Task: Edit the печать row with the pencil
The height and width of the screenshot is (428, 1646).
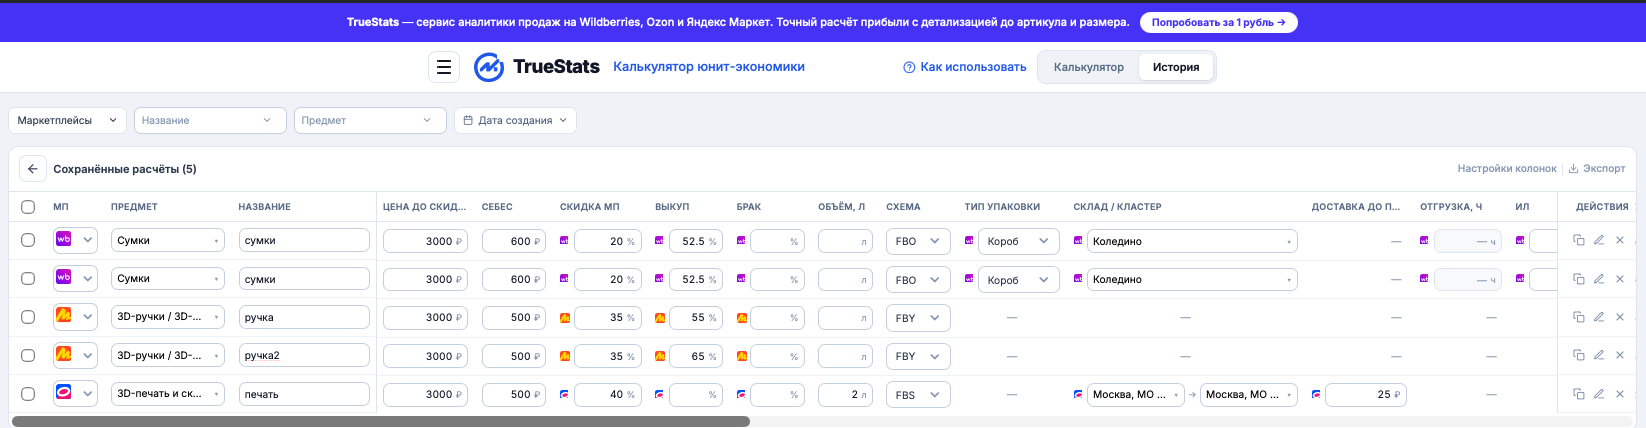Action: click(1599, 394)
